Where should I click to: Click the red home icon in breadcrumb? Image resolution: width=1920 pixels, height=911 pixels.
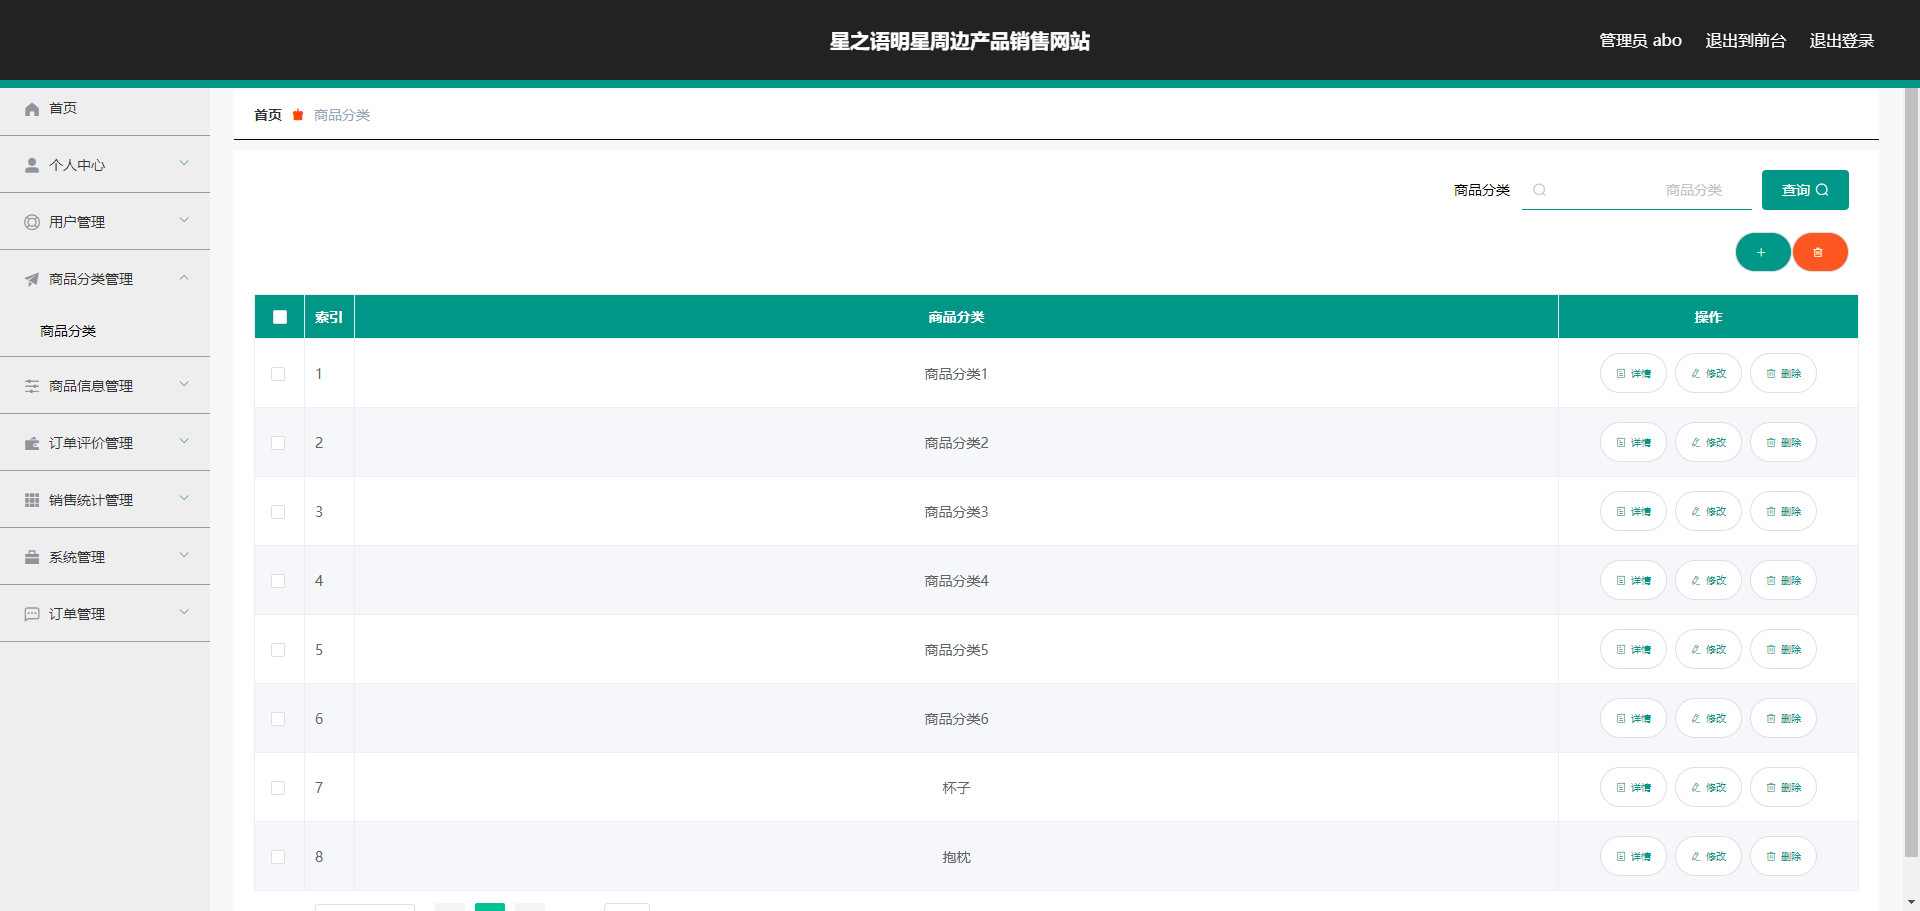[298, 115]
